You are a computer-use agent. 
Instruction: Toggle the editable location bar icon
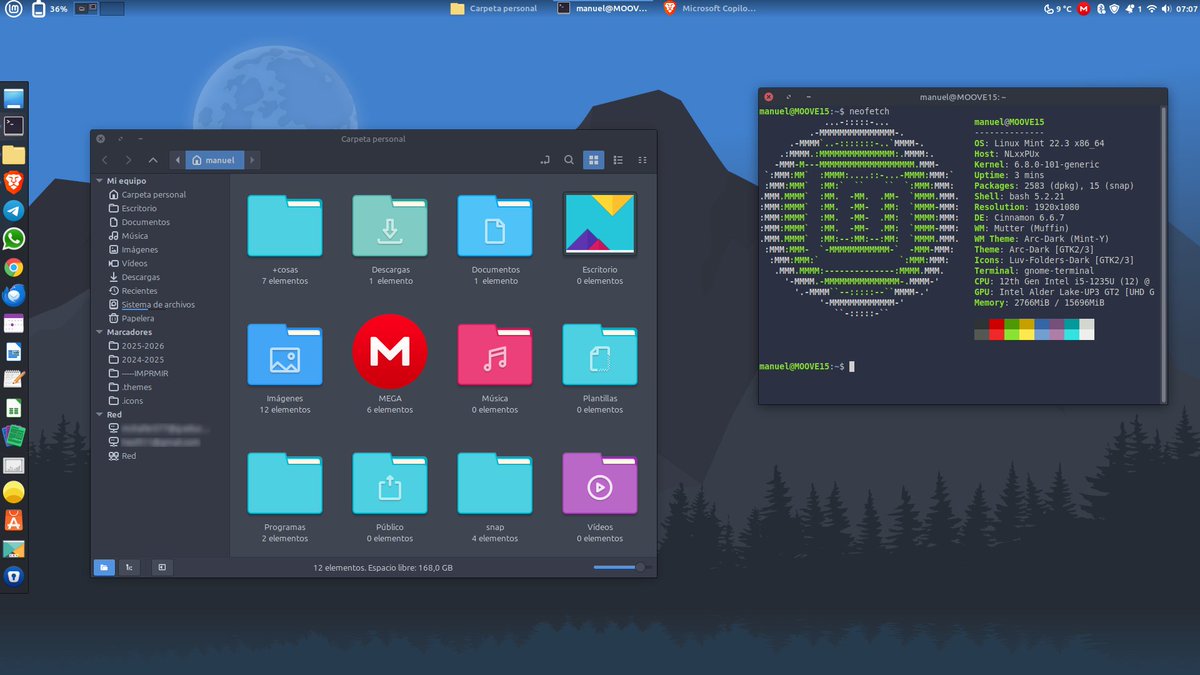point(545,159)
